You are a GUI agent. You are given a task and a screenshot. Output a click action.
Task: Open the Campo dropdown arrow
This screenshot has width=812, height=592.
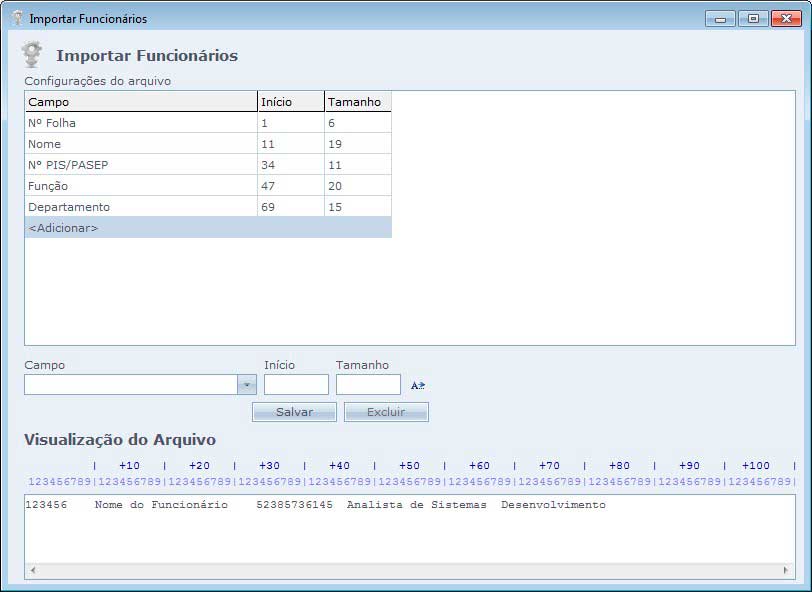[246, 385]
